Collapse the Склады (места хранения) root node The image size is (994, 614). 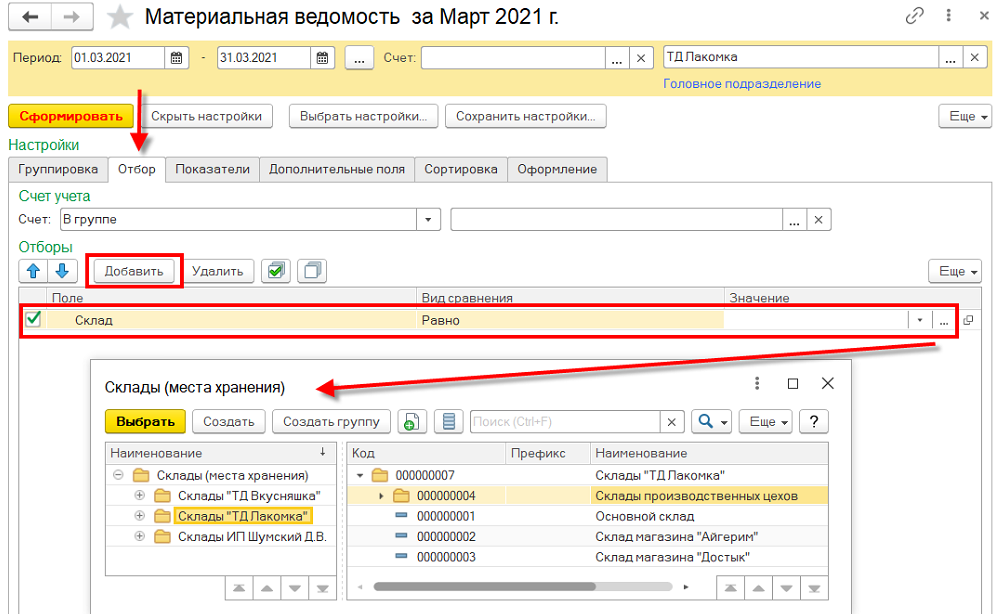coord(118,476)
